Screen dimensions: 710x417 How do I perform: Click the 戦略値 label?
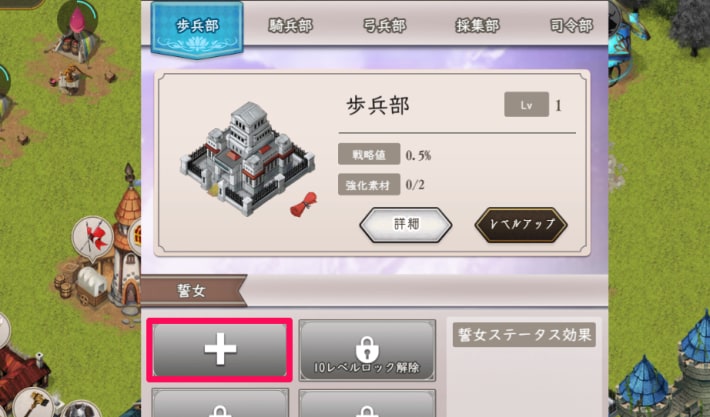tap(369, 154)
